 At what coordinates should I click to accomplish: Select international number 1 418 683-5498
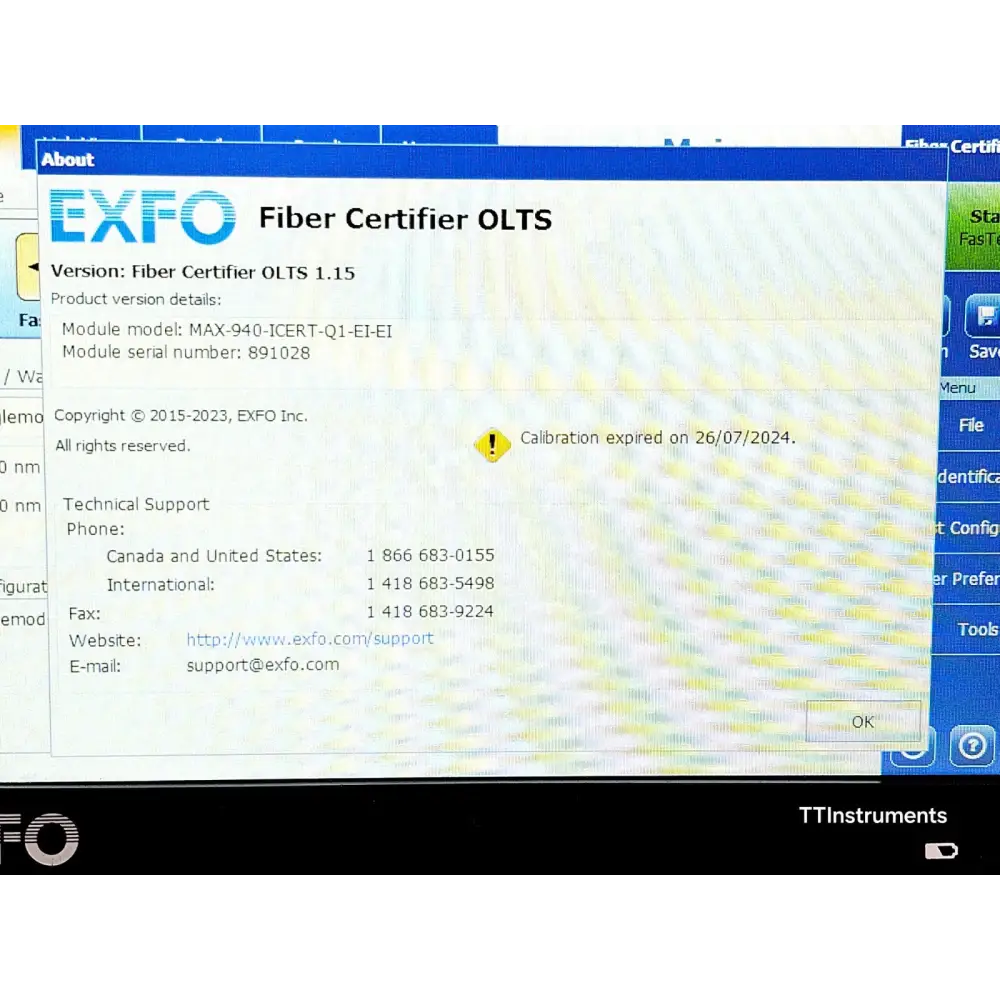[x=430, y=583]
